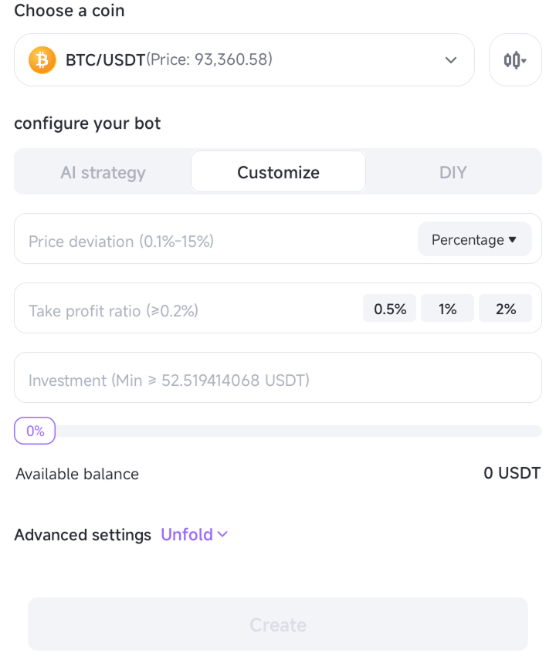The height and width of the screenshot is (657, 556).
Task: Click the 0 USDT available balance value
Action: click(x=512, y=473)
